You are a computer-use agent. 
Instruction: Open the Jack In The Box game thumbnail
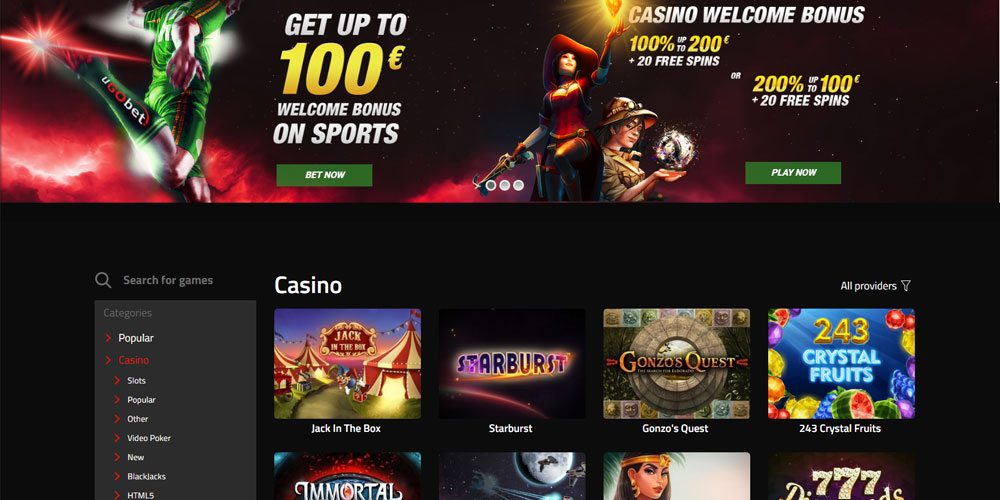pos(348,364)
